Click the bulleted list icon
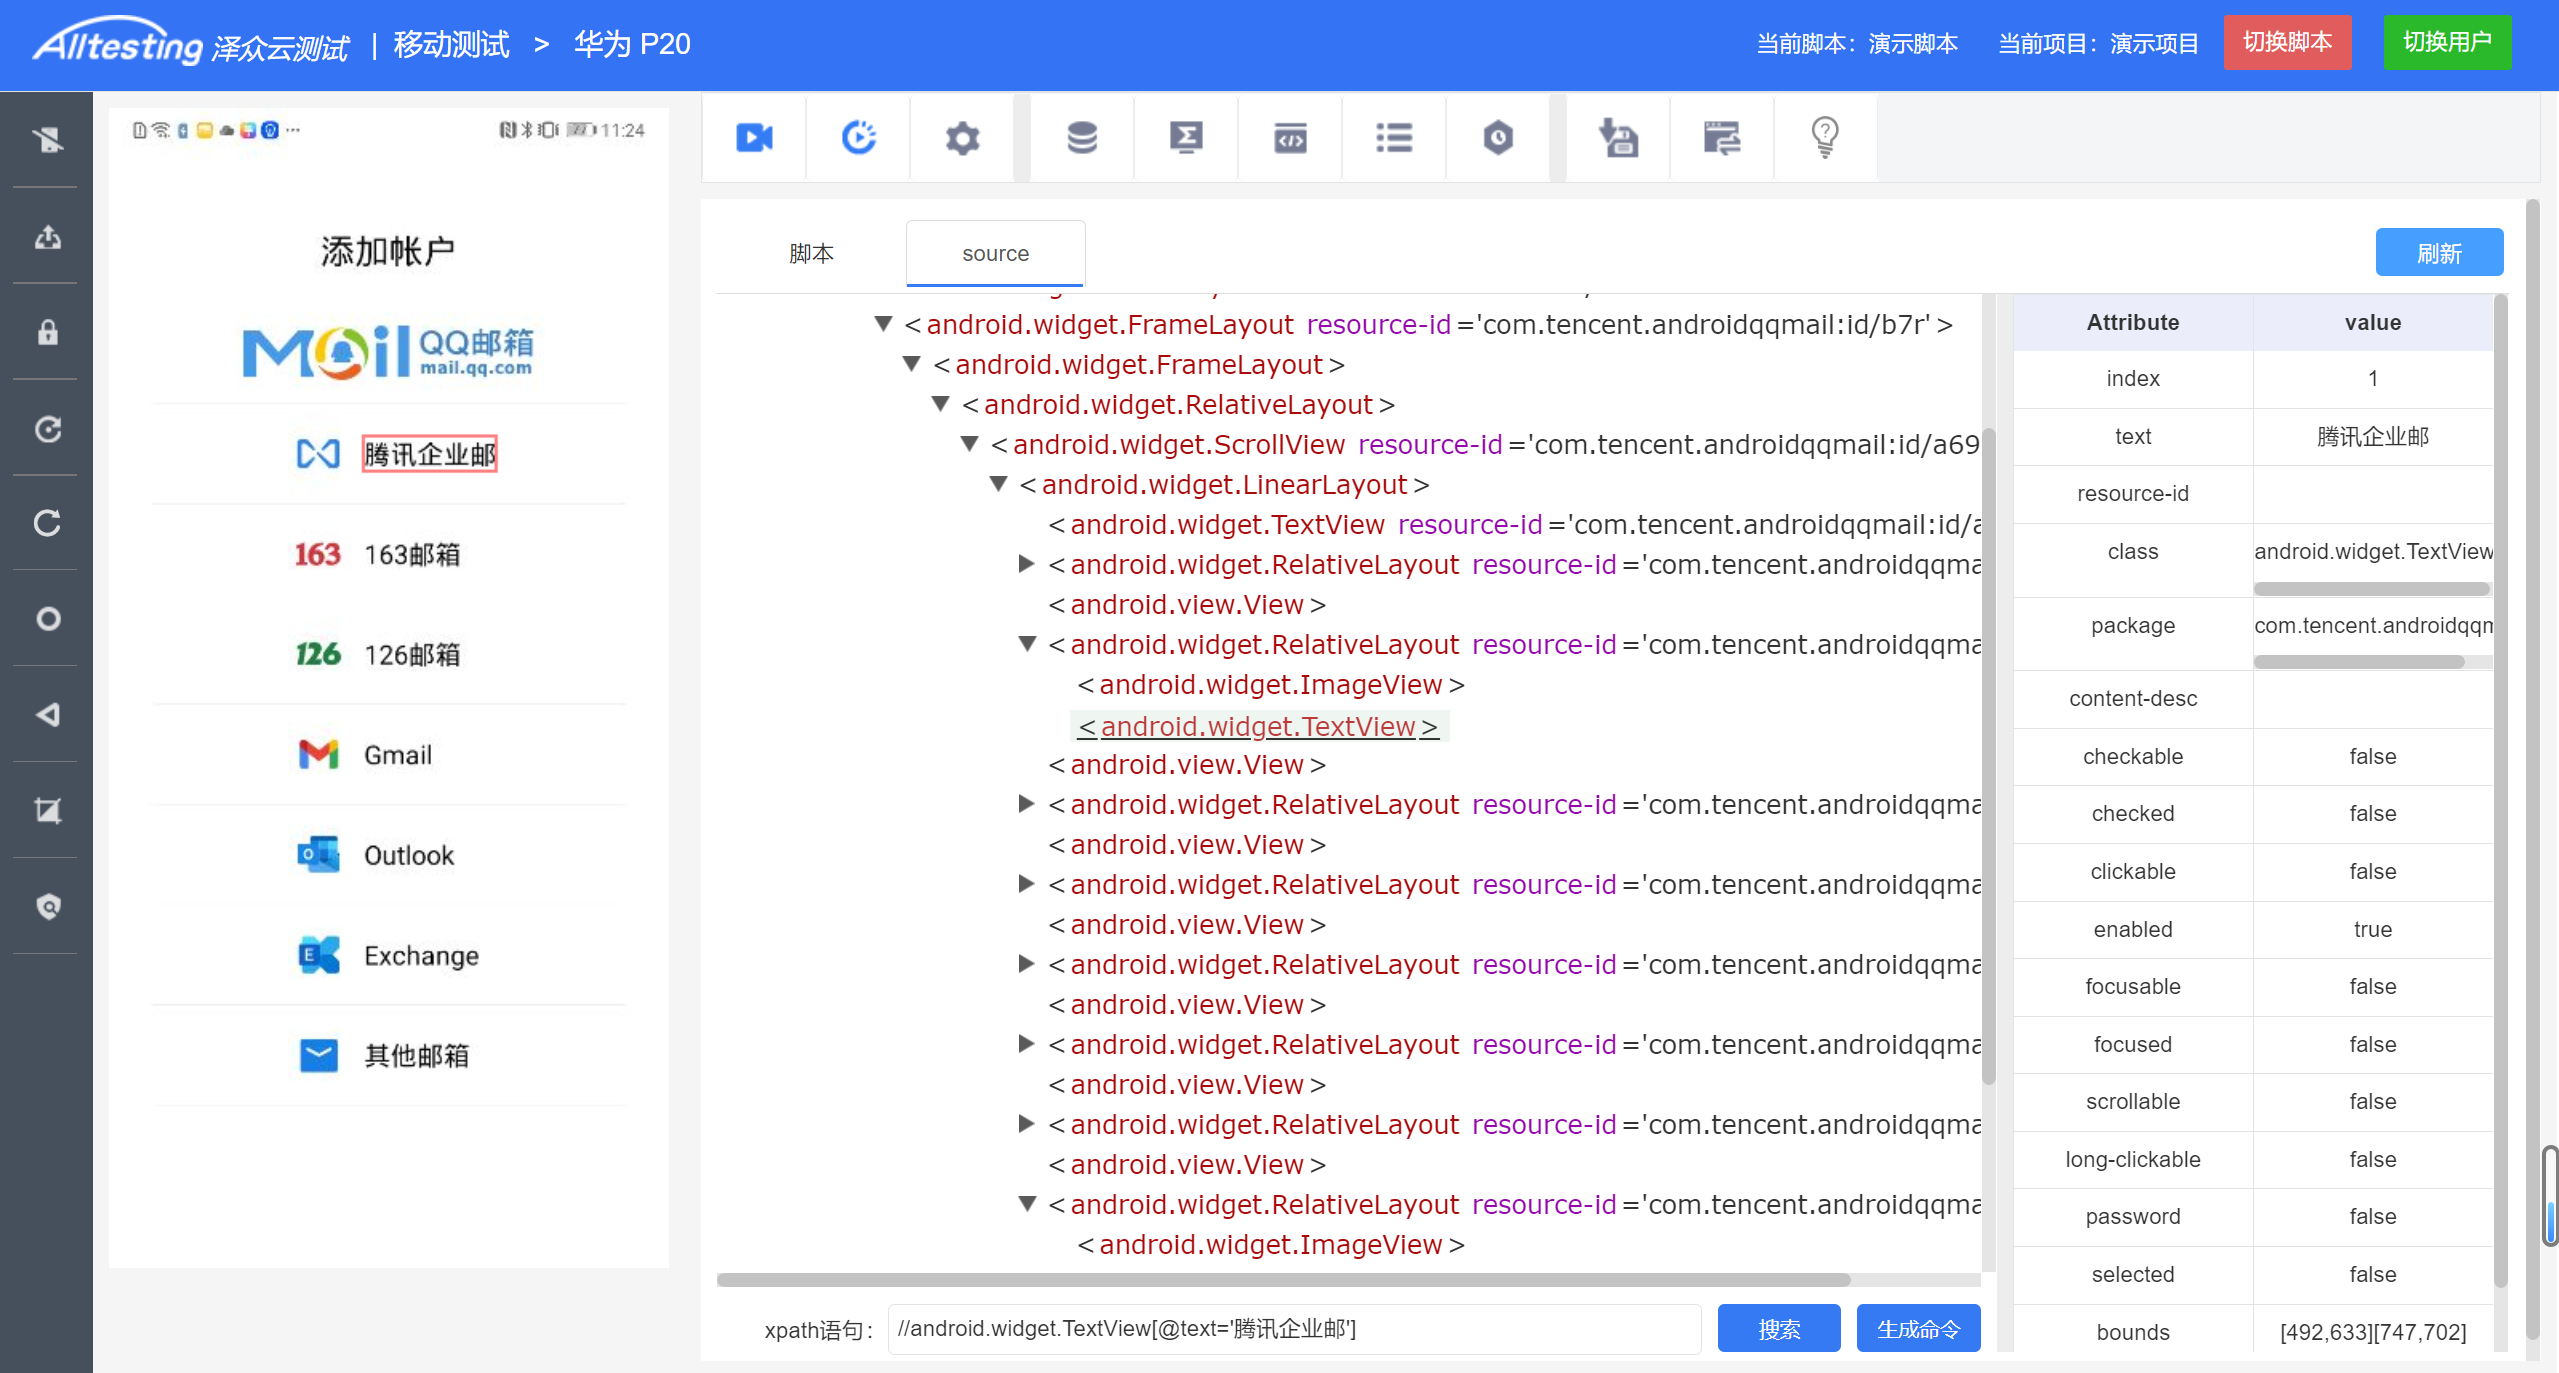Viewport: 2559px width, 1373px height. pos(1394,137)
